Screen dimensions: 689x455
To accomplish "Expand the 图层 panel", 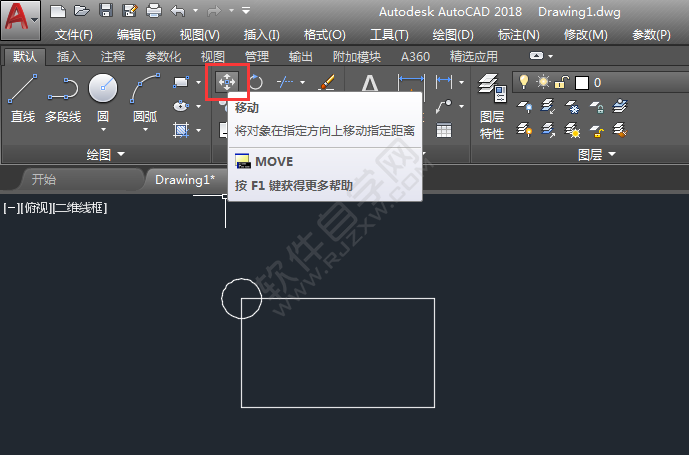I will 596,154.
